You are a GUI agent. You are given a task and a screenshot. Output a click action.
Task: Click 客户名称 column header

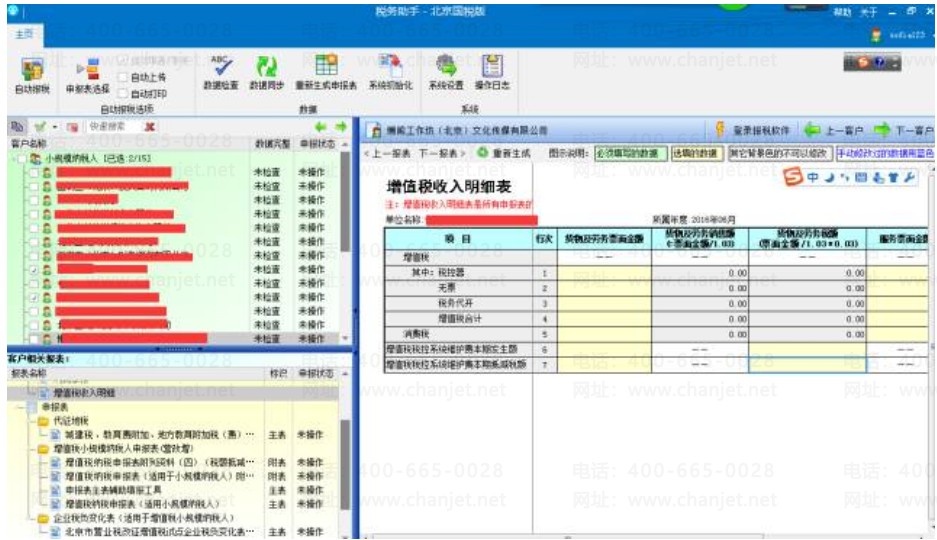point(28,144)
